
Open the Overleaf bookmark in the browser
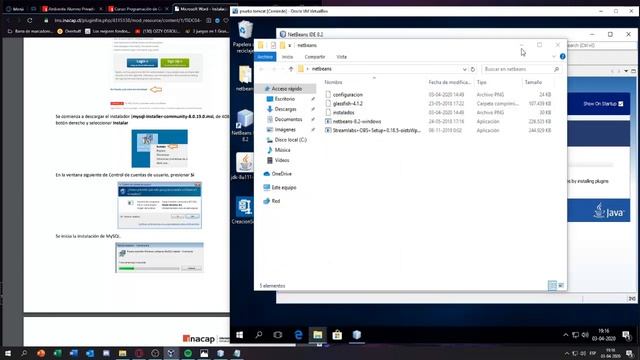pyautogui.click(x=69, y=31)
